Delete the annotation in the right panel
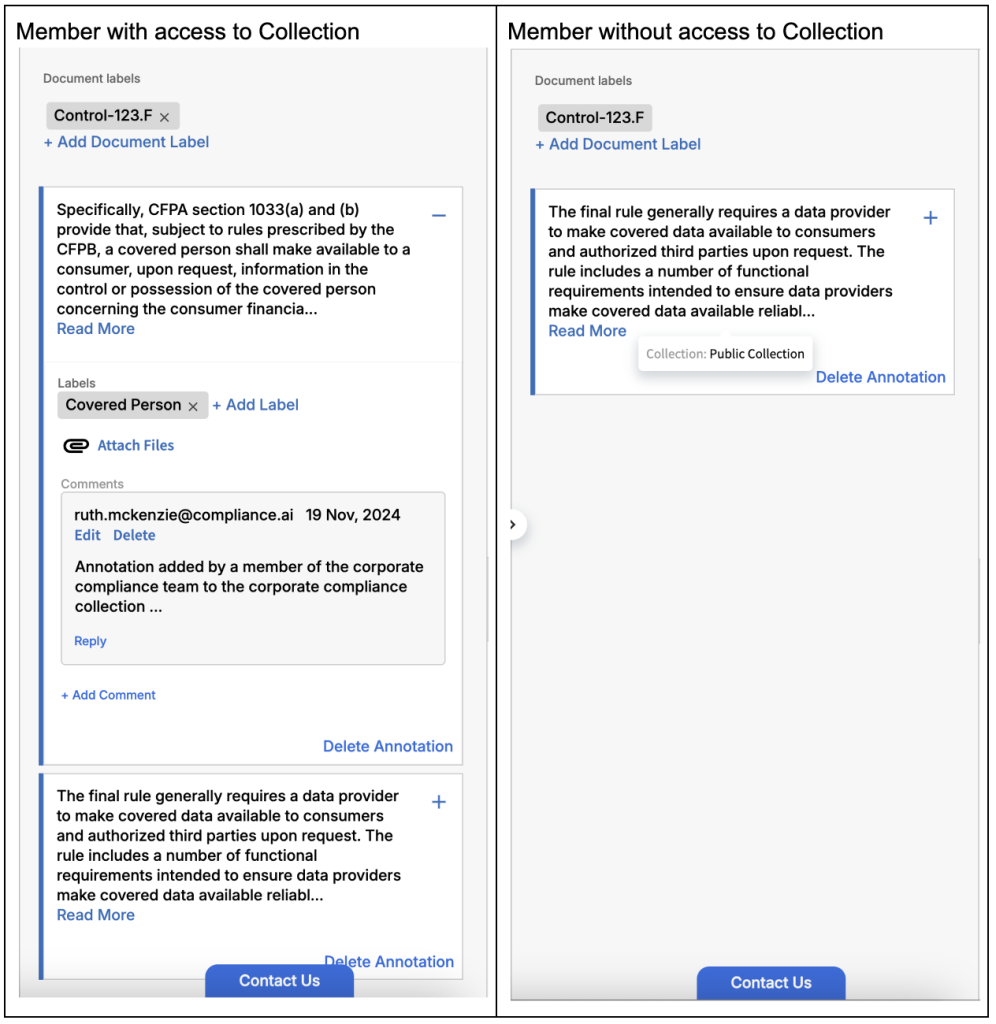This screenshot has width=996, height=1024. [880, 378]
